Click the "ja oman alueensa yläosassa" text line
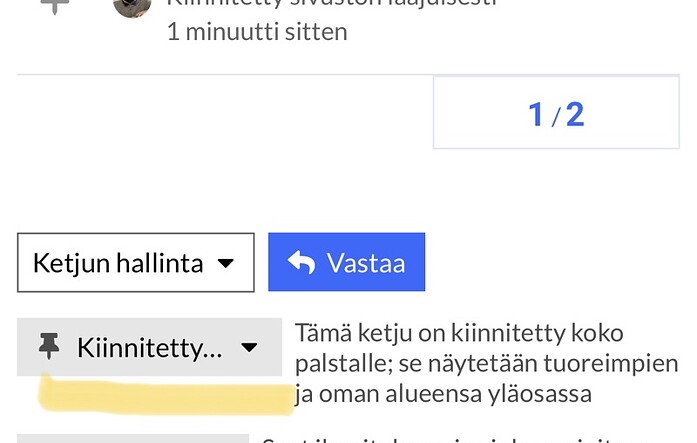 (444, 394)
